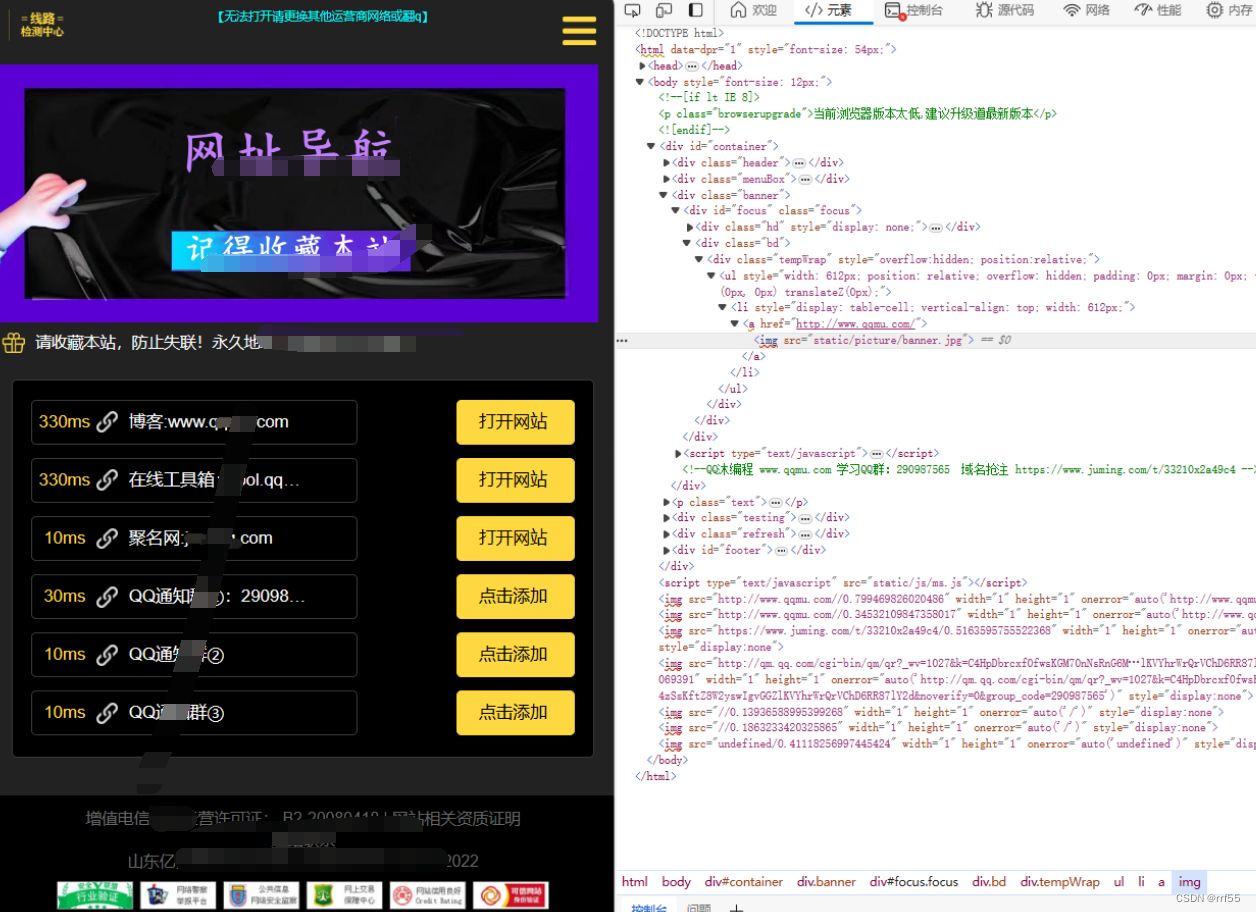Click the dock side panel icon
The height and width of the screenshot is (912, 1256).
coord(696,10)
